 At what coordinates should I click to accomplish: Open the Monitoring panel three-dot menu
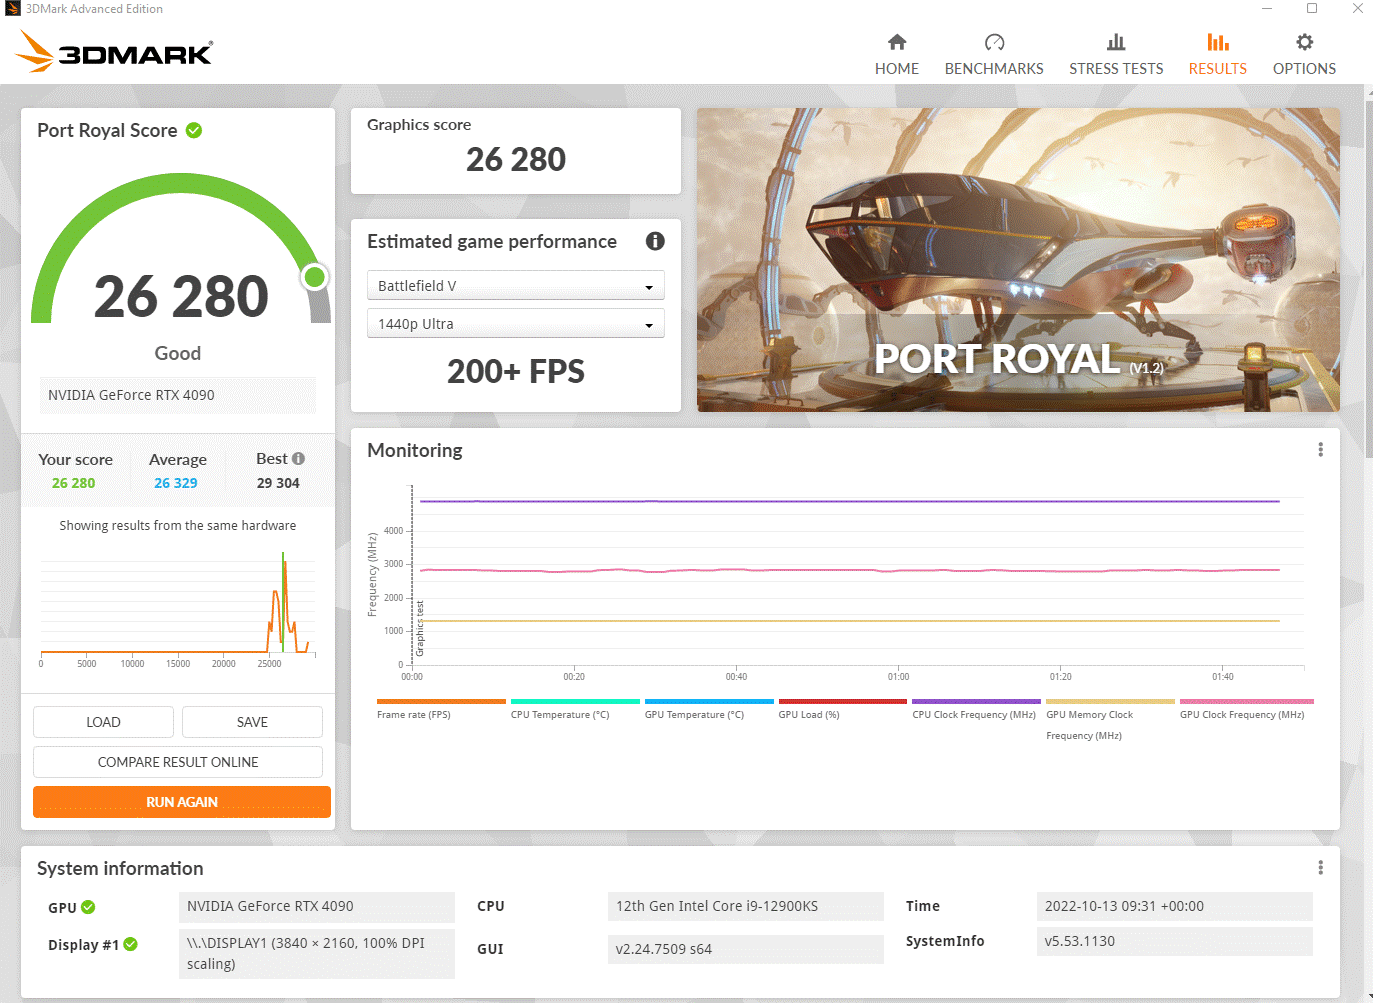[1320, 449]
